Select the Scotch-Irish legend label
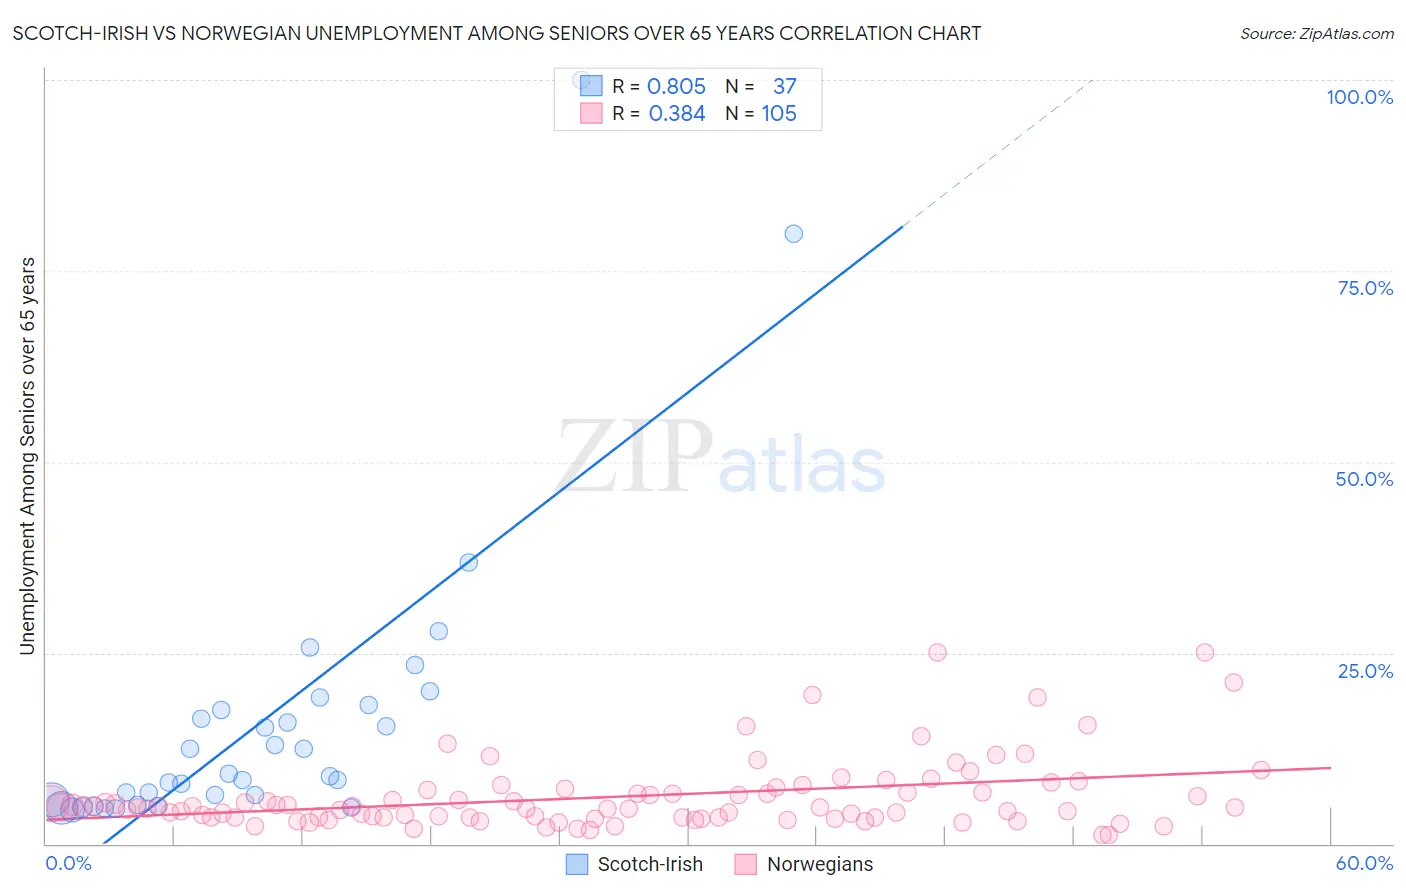 coord(650,864)
